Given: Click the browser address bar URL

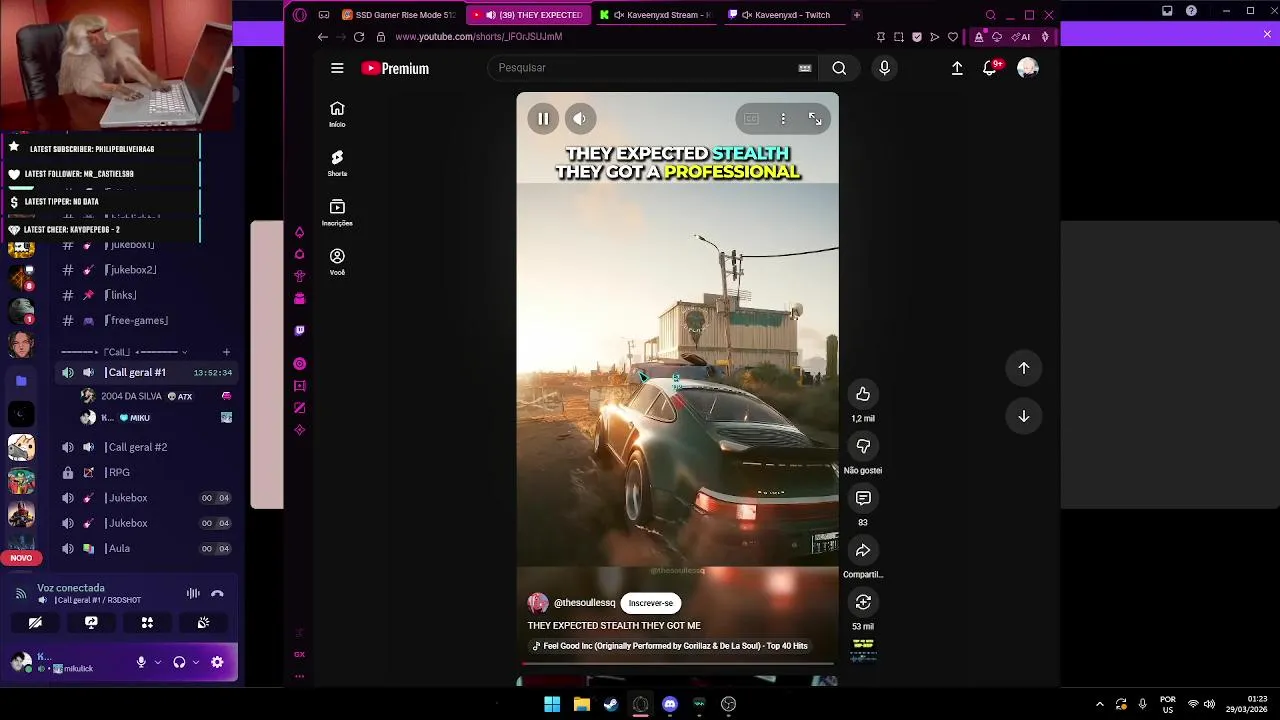Looking at the screenshot, I should (478, 37).
